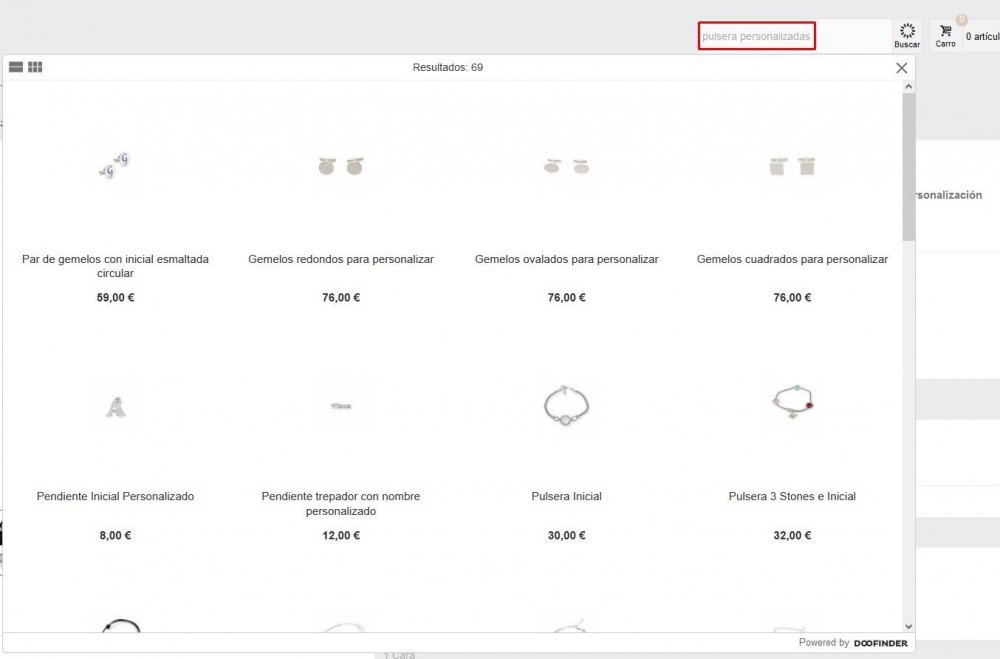Click the pulsera personalizadas search field
1000x659 pixels.
tap(757, 35)
